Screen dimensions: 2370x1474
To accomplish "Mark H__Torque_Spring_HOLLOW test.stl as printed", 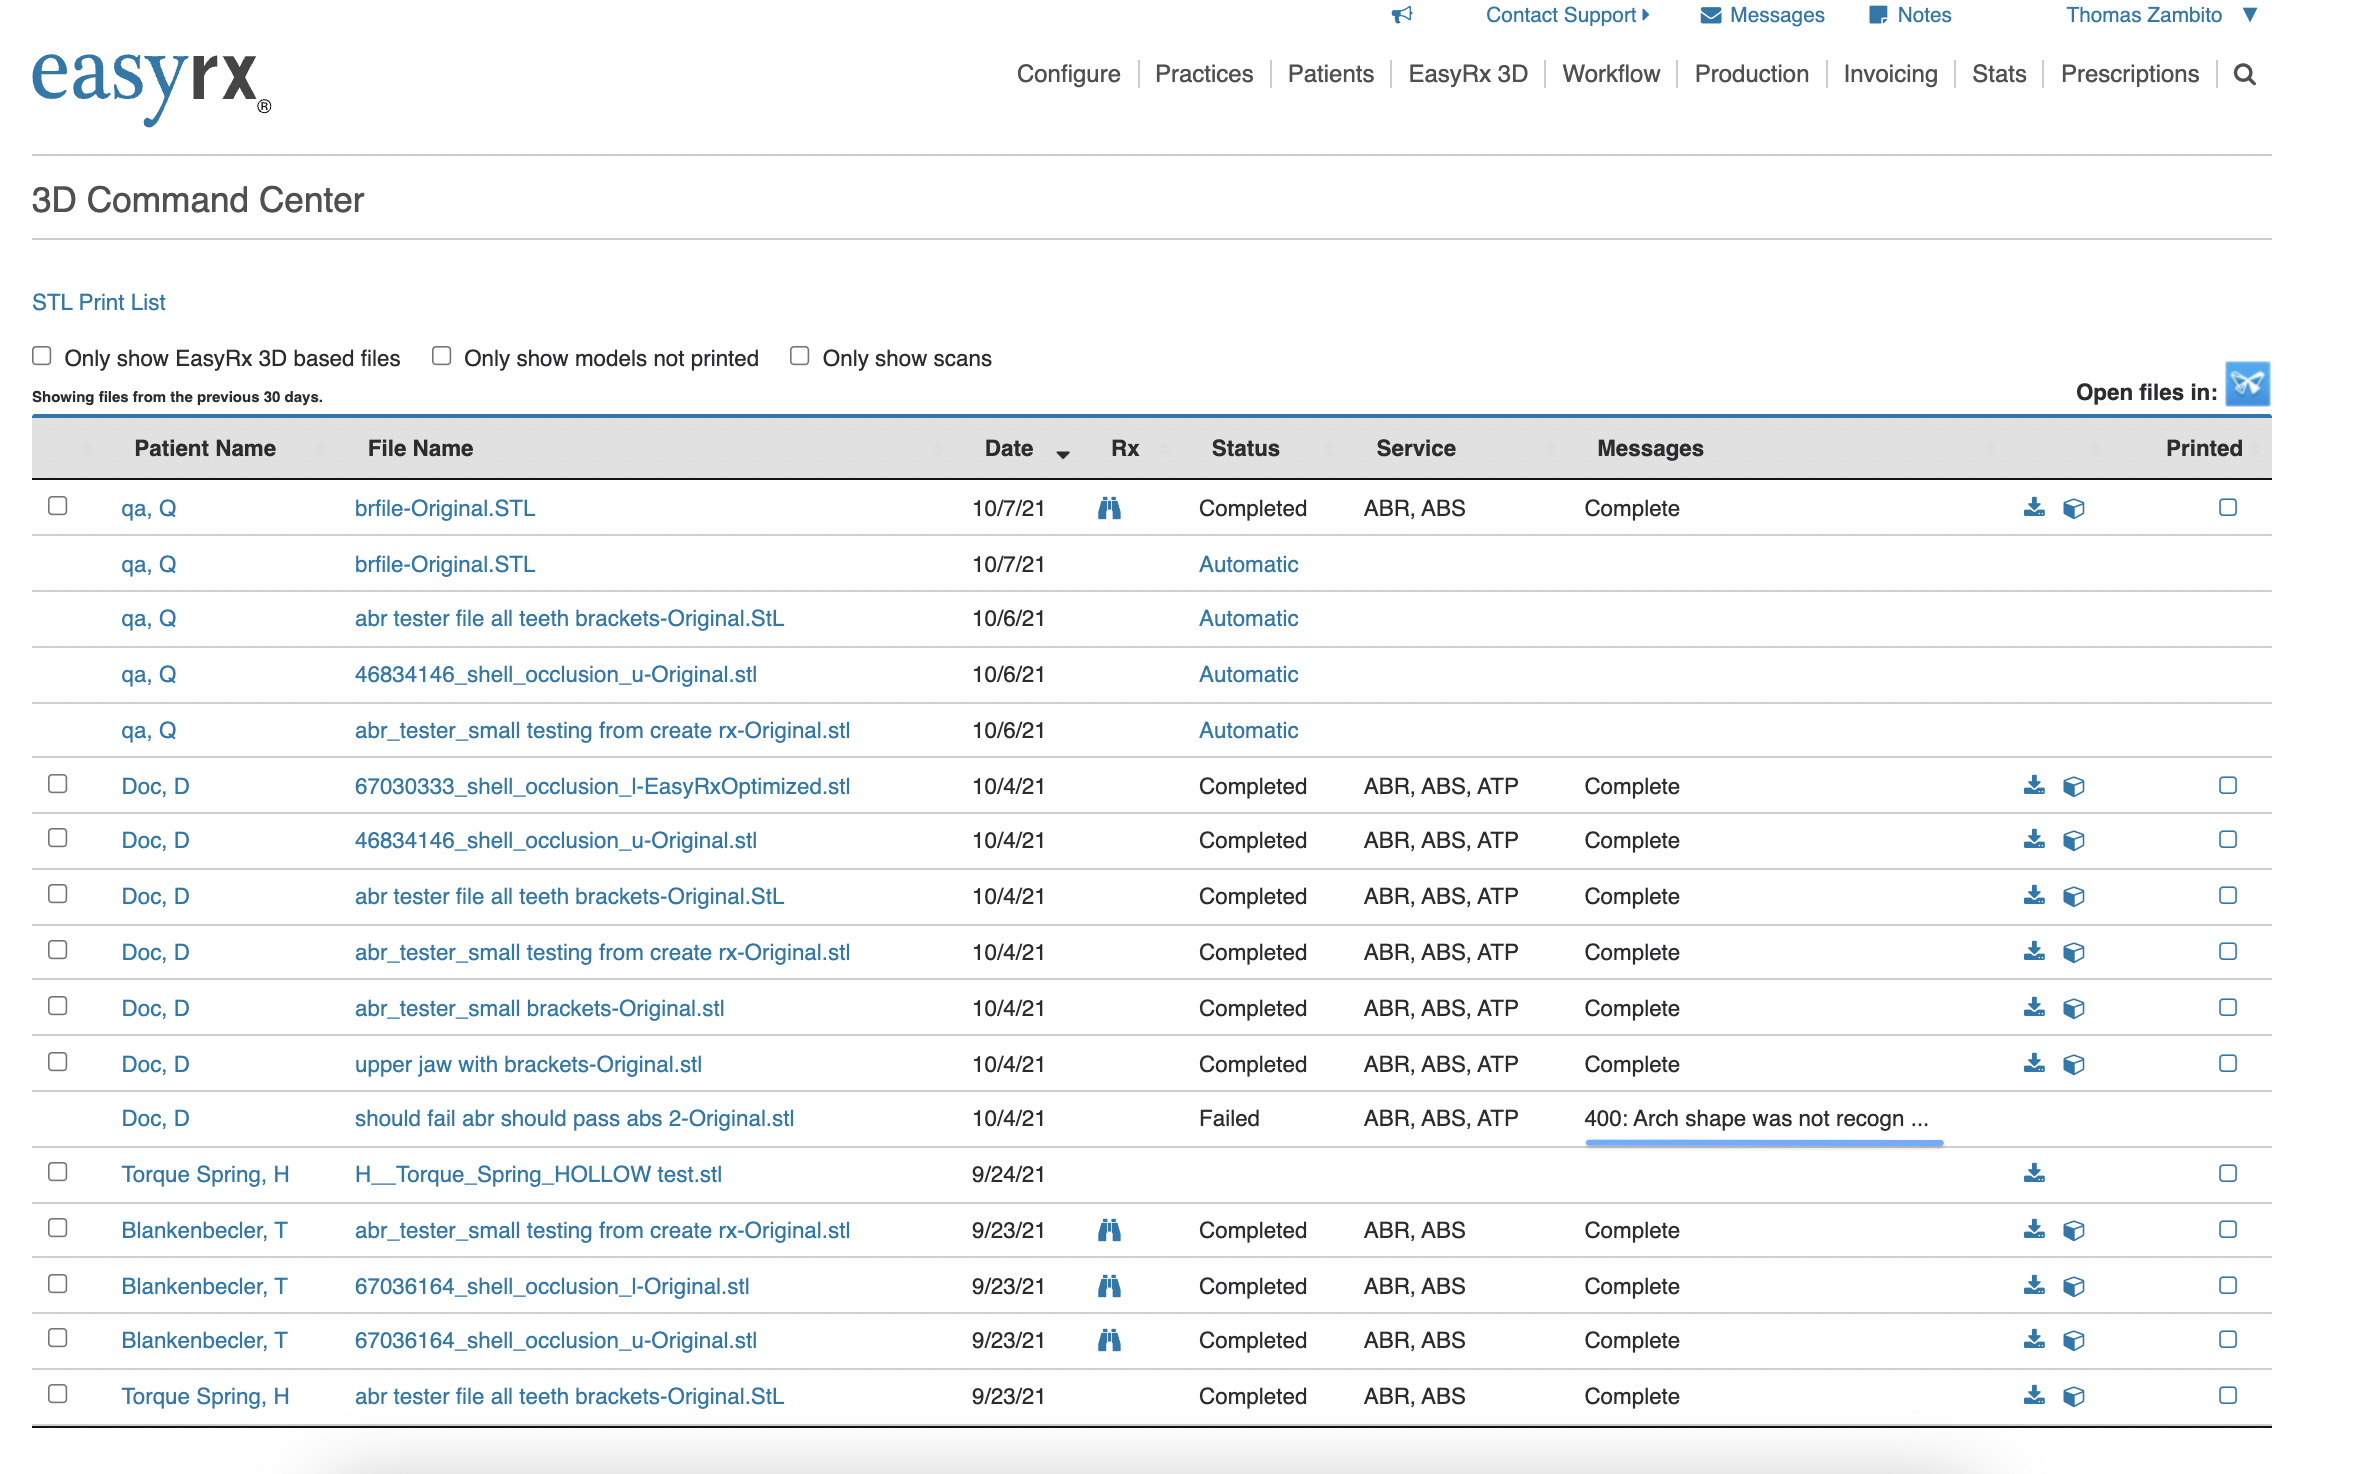I will coord(2228,1174).
